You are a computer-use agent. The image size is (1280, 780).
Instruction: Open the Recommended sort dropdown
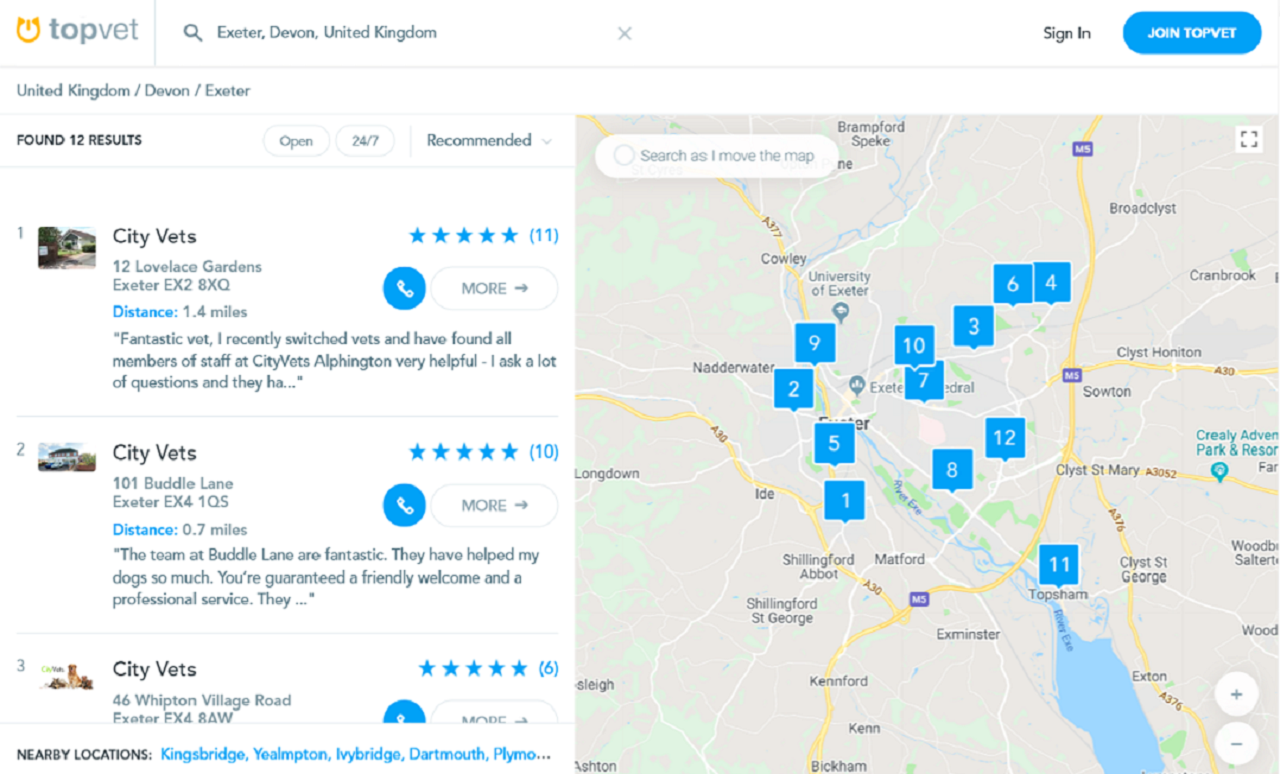pos(489,141)
